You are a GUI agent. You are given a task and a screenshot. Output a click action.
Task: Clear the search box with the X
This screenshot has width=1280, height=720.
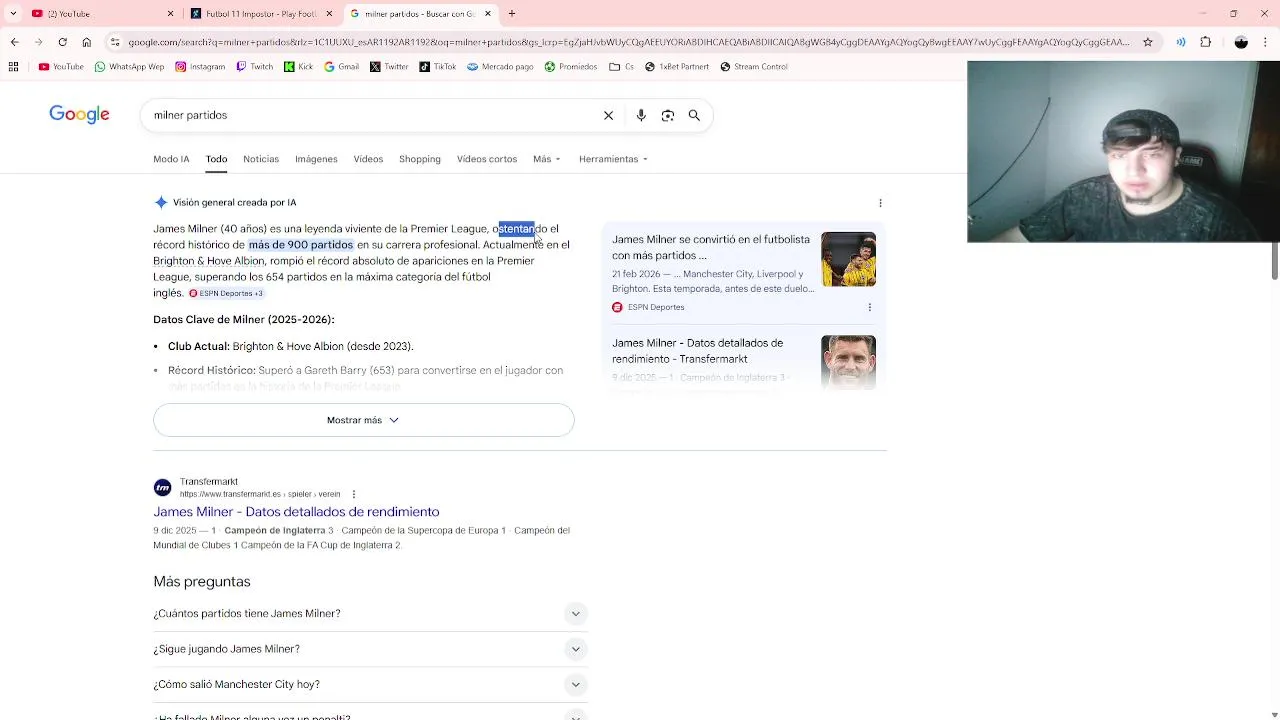[608, 115]
